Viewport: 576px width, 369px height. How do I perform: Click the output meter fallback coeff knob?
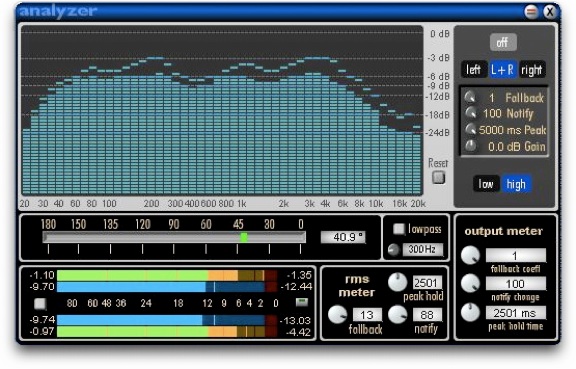coord(471,255)
